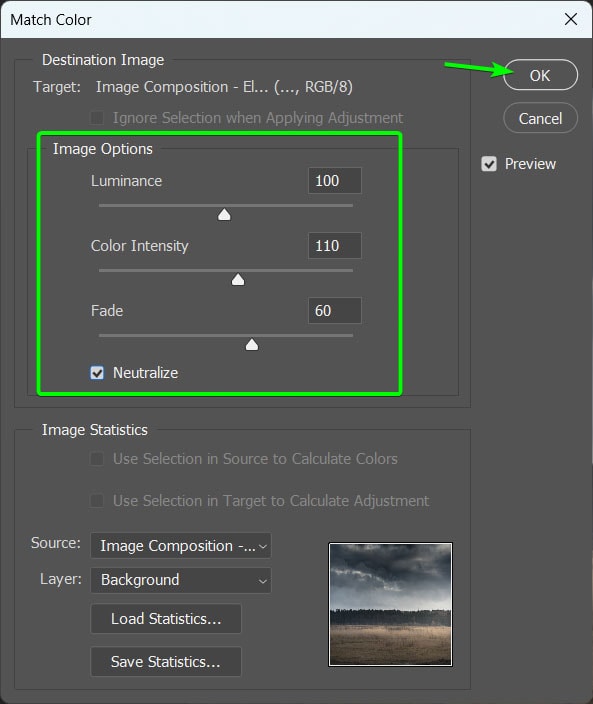
Task: Open the Source dropdown
Action: (181, 546)
